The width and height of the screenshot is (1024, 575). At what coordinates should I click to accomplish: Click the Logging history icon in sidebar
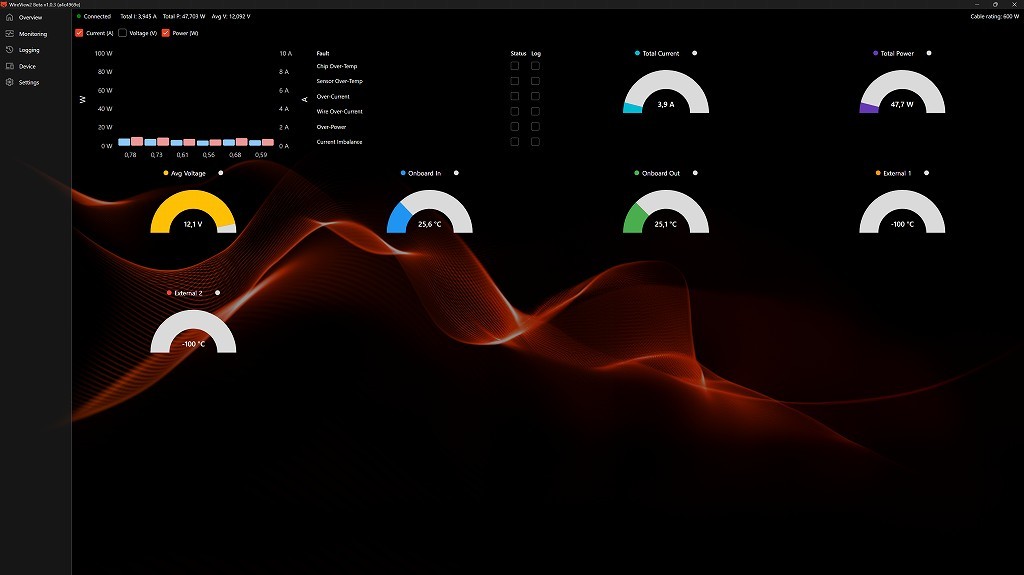pos(9,50)
